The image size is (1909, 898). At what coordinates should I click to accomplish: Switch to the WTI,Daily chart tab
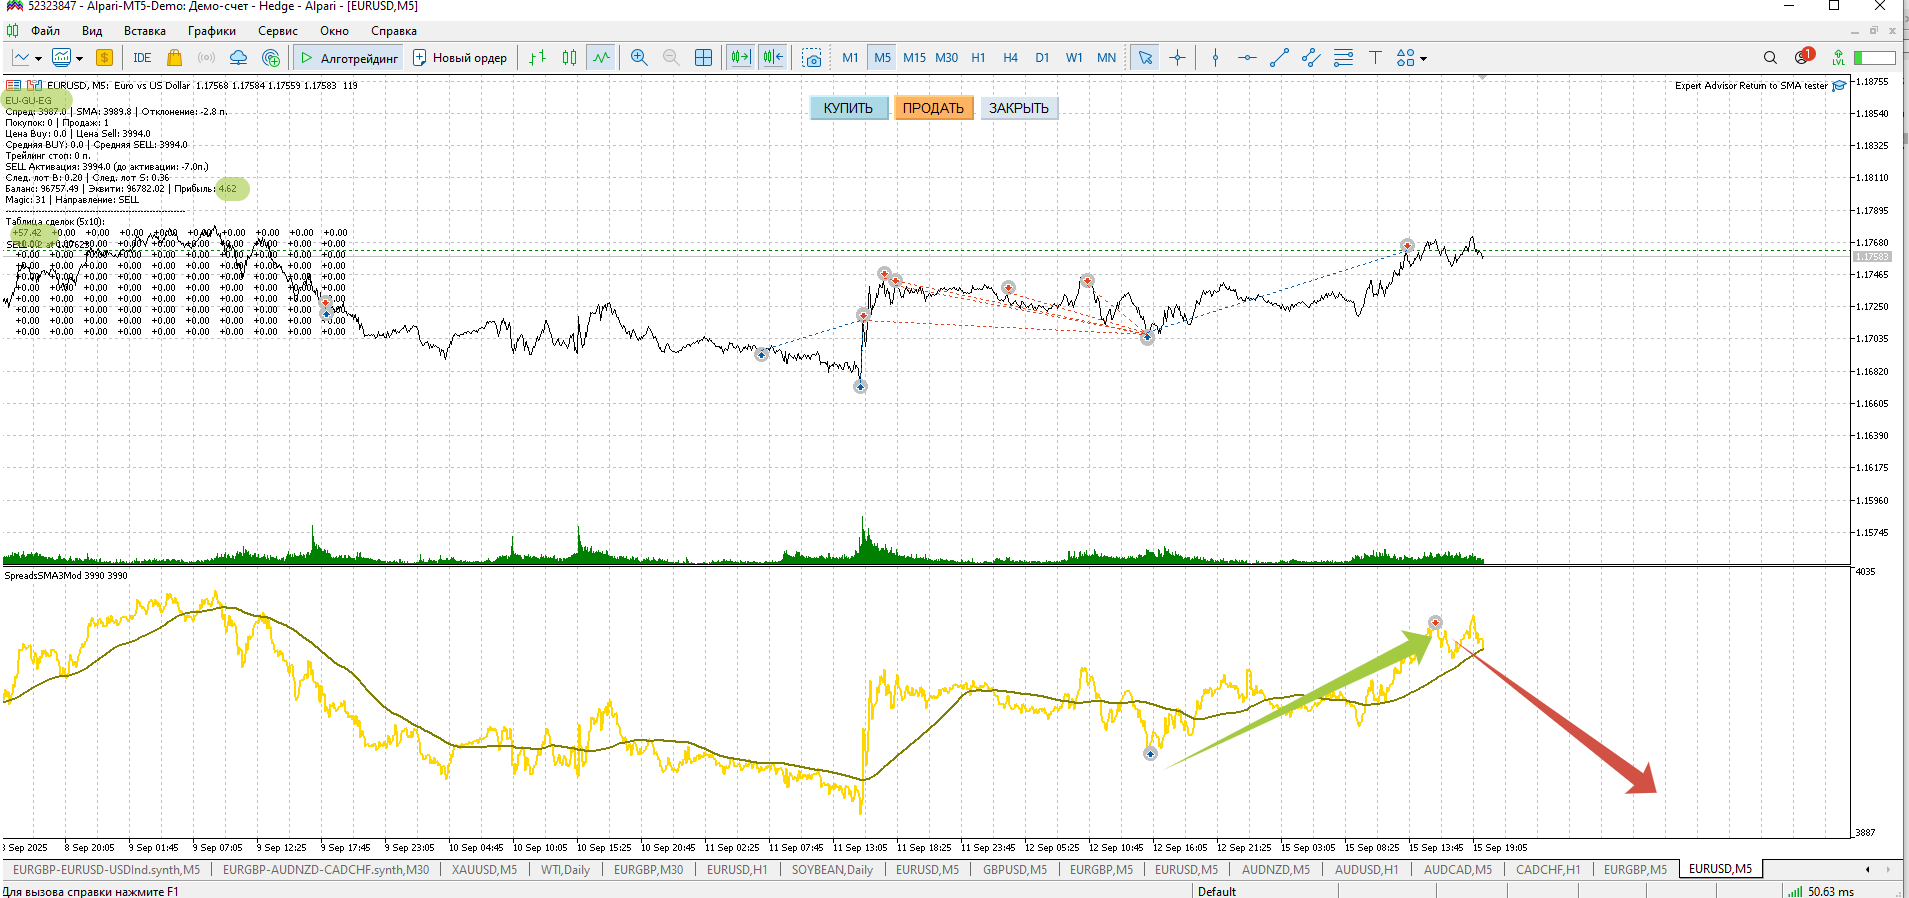pyautogui.click(x=565, y=870)
